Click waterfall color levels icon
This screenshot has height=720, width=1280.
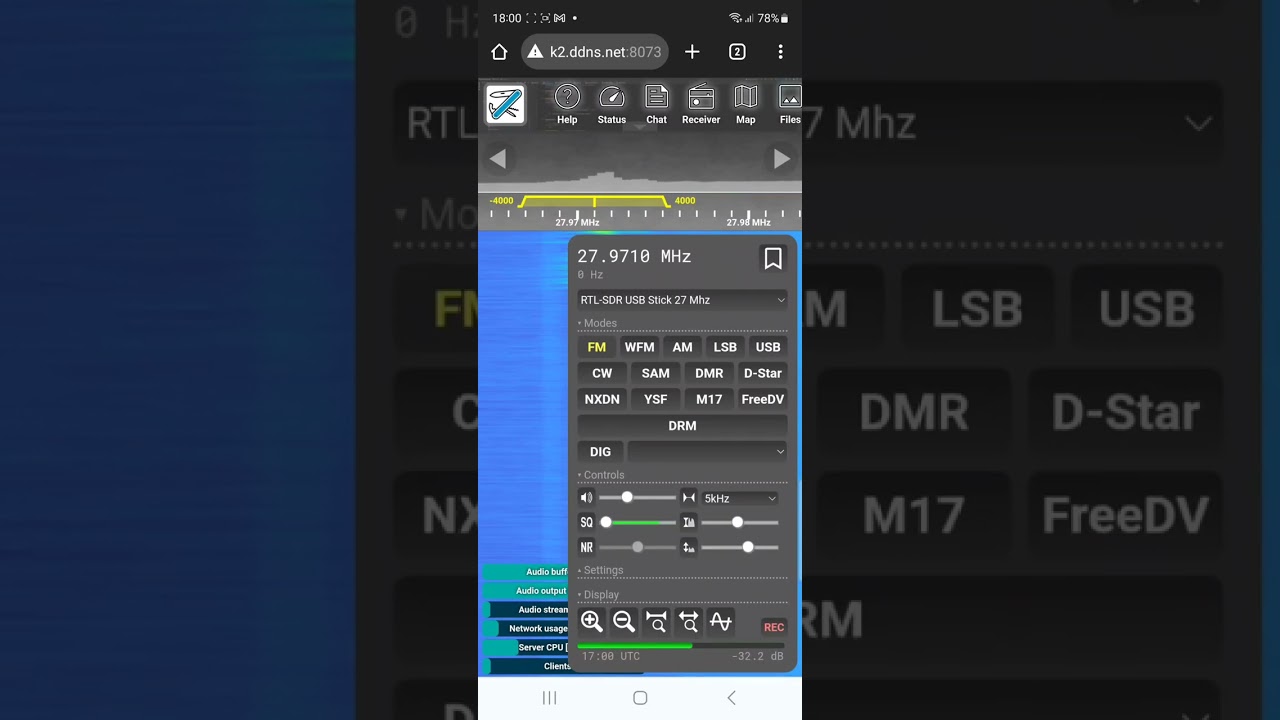click(x=688, y=522)
